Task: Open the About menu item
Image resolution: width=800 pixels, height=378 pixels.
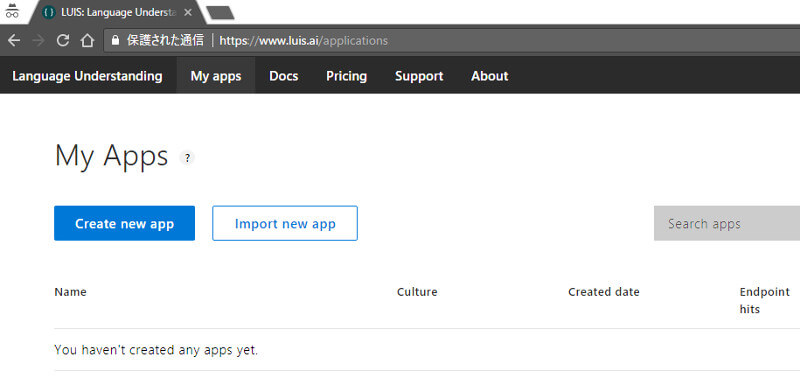Action: [490, 76]
